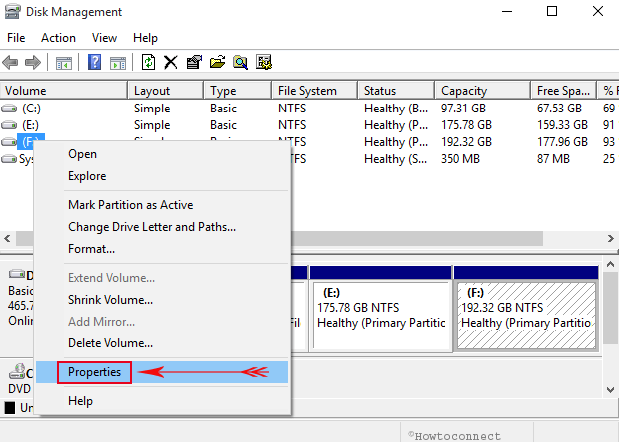619x442 pixels.
Task: Open the blue Help question-mark icon
Action: pos(94,62)
